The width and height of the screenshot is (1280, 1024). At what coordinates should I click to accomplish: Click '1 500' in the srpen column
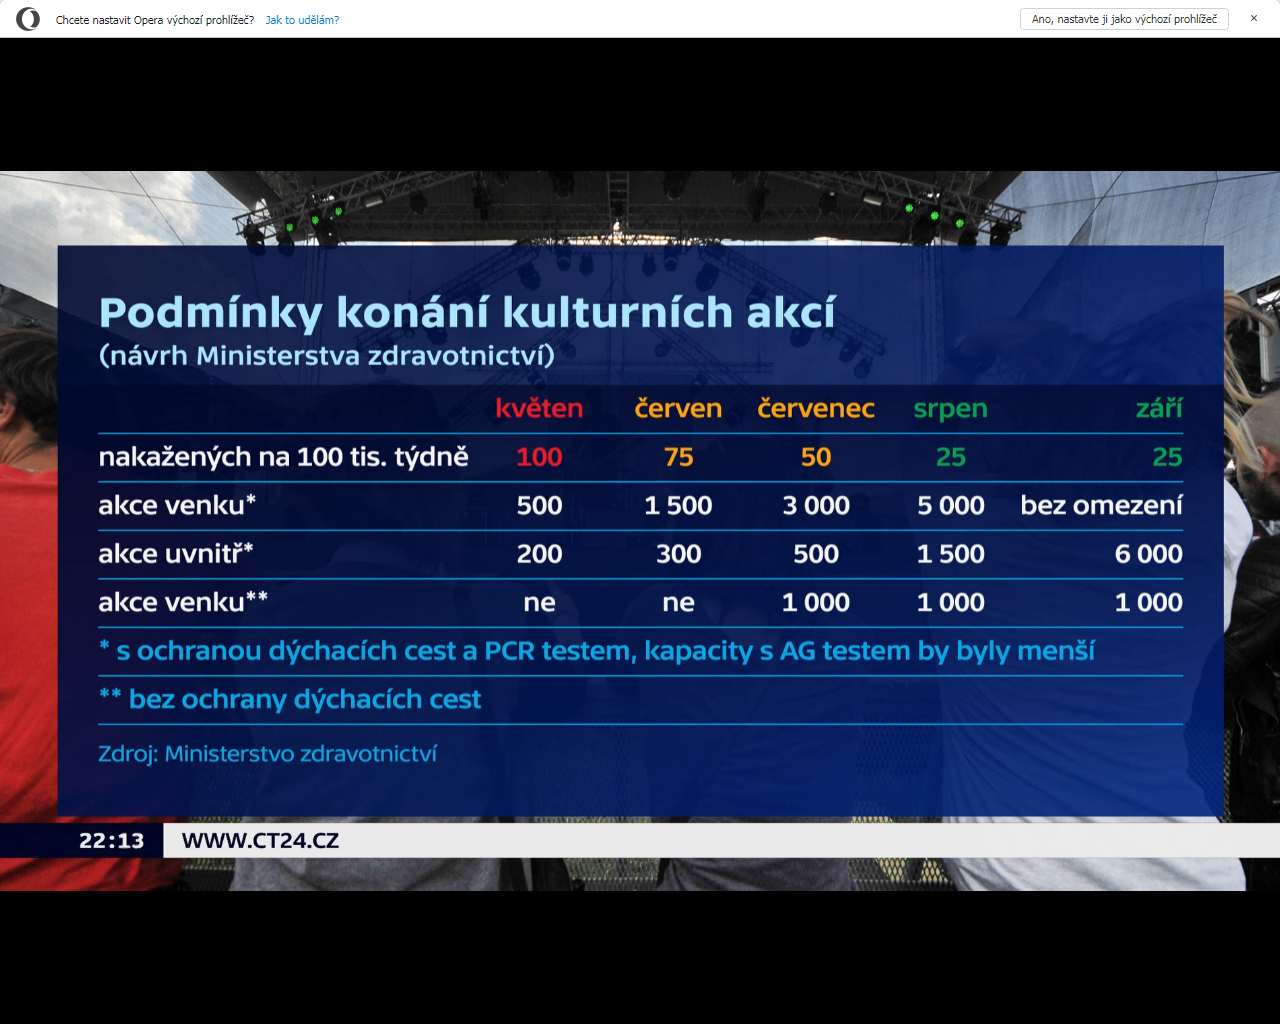951,554
